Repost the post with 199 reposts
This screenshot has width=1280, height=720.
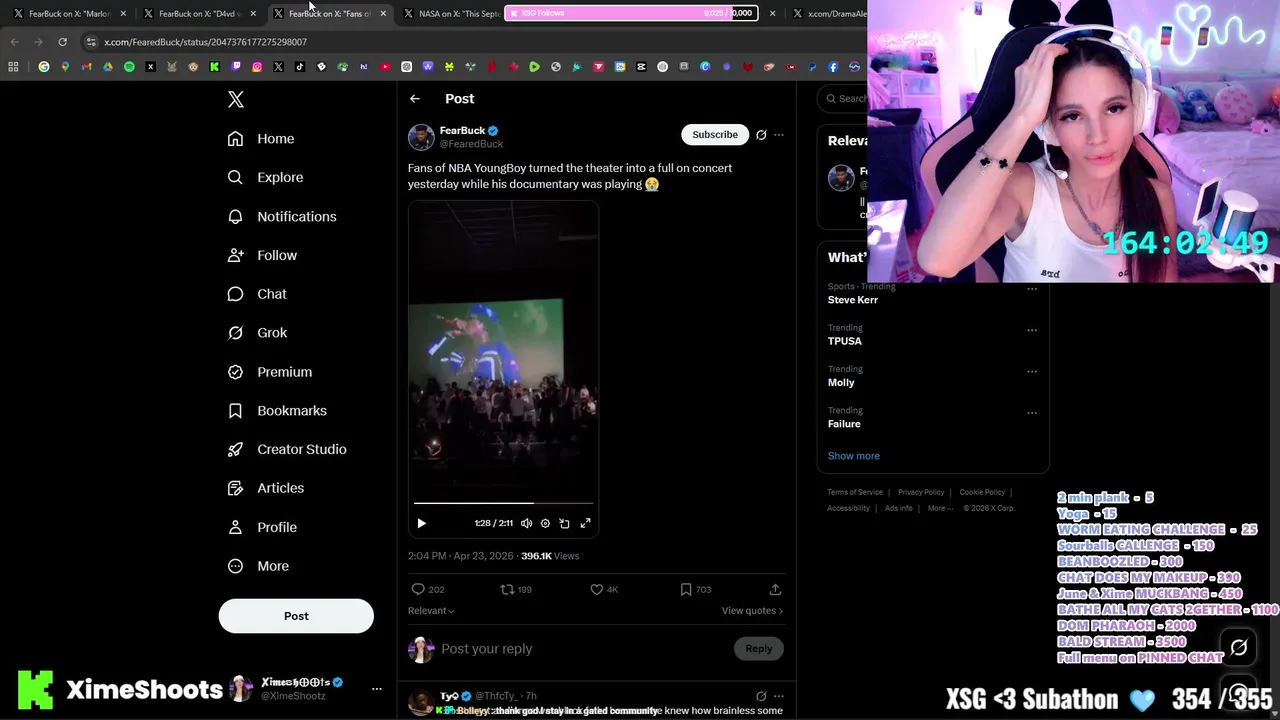(x=516, y=590)
